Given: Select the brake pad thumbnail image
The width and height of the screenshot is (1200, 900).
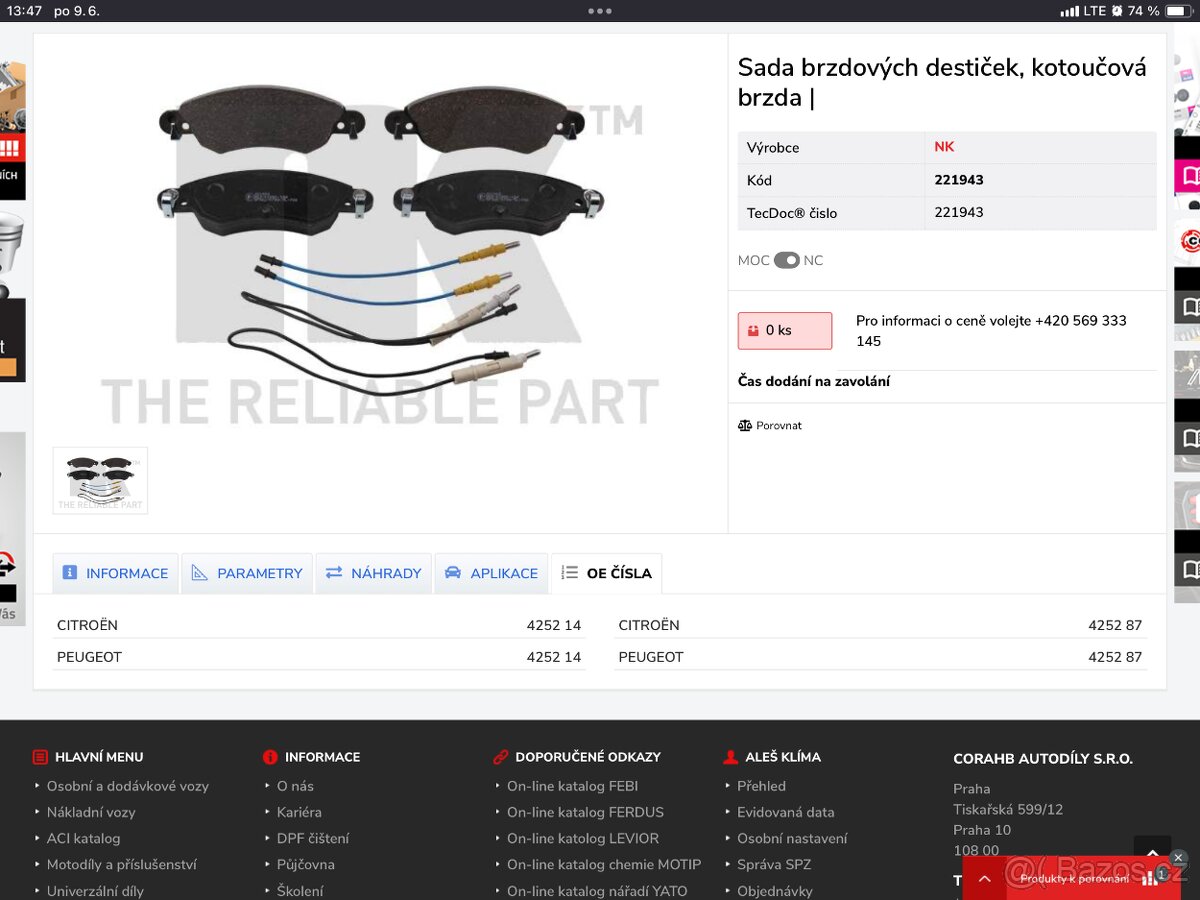Looking at the screenshot, I should tap(100, 480).
